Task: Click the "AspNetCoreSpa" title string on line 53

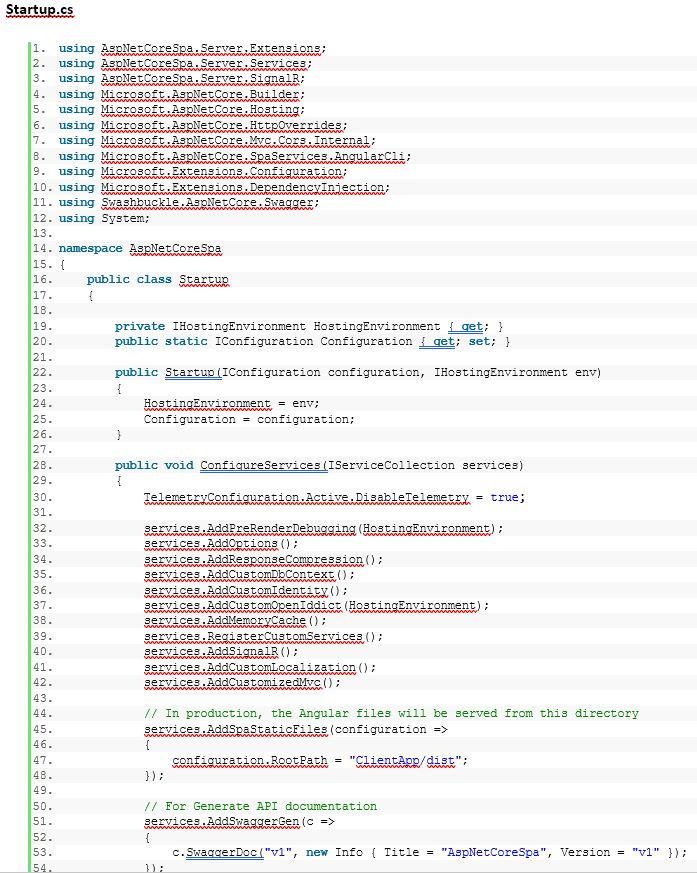Action: [493, 852]
